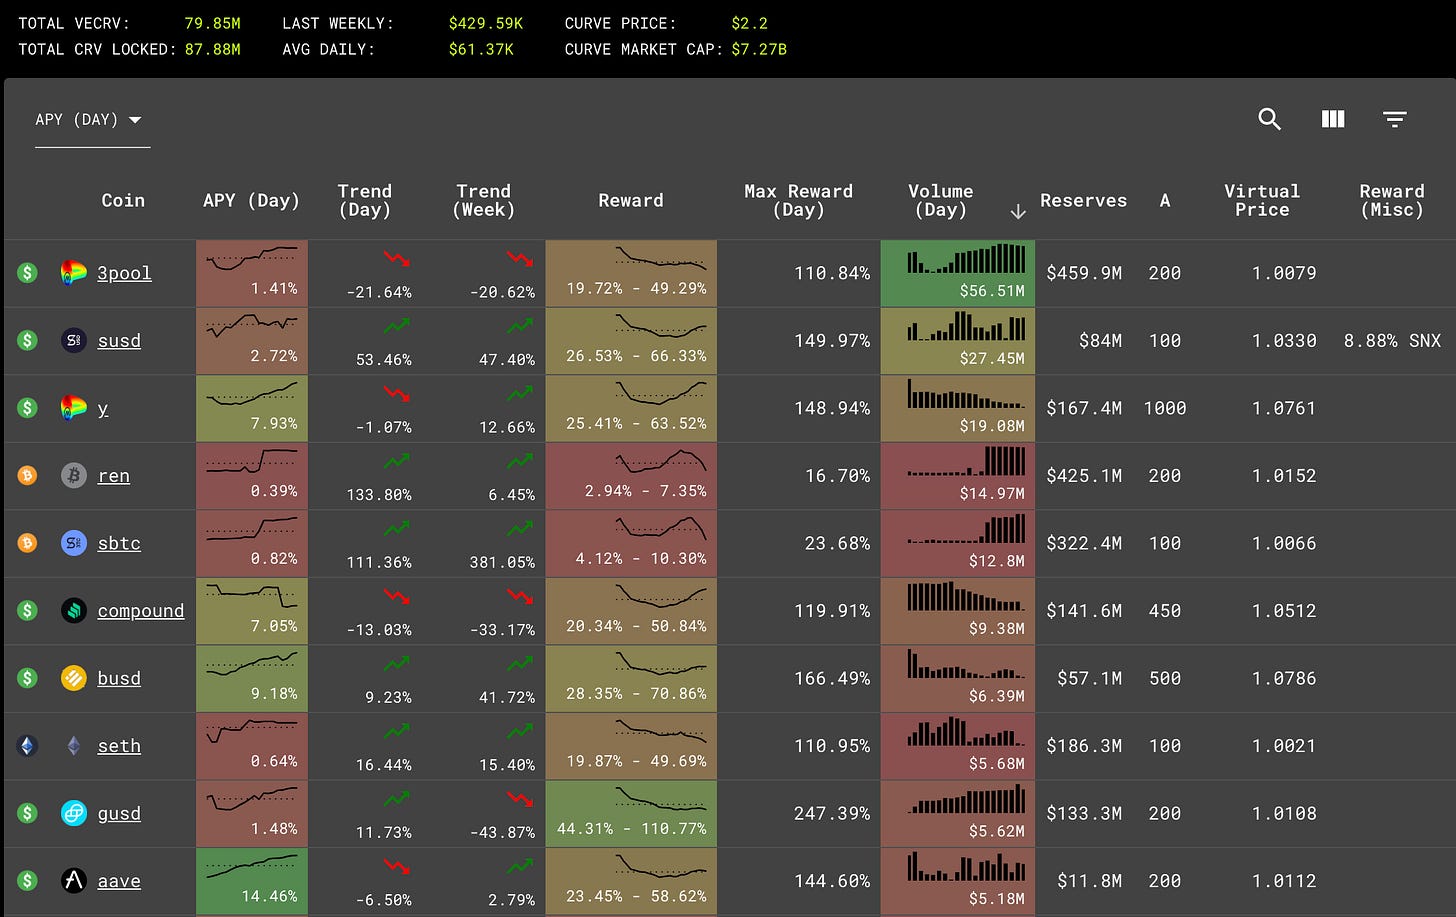Open the filter table icon
1456x917 pixels.
tap(1395, 119)
